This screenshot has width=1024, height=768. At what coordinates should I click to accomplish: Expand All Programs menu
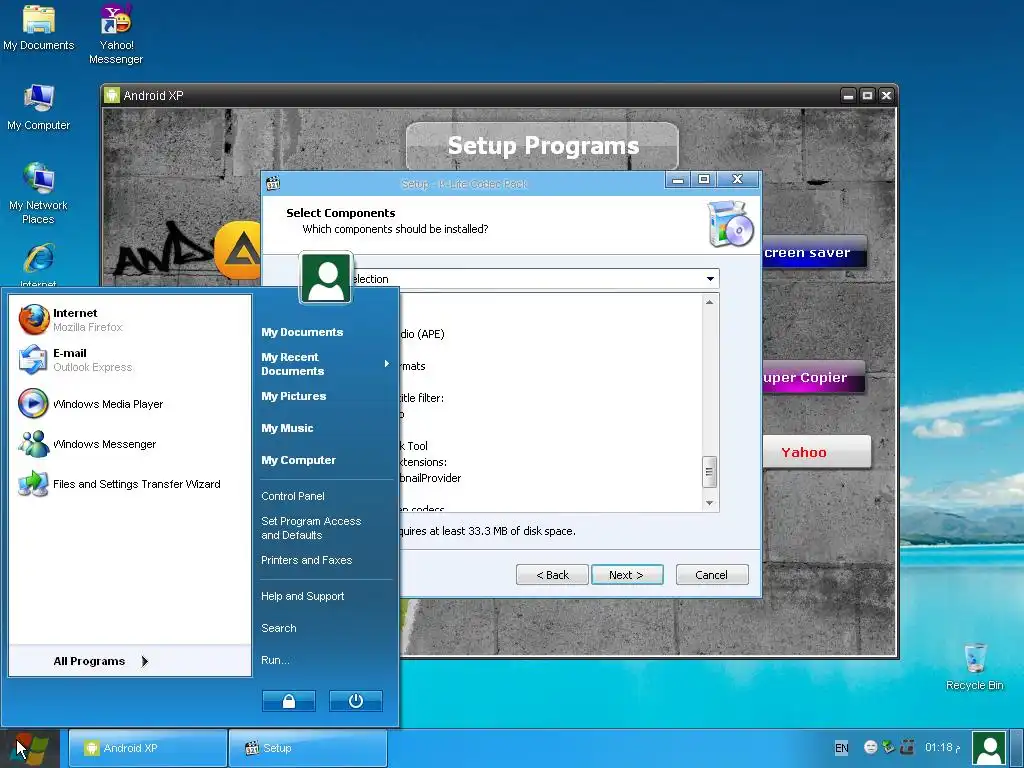(x=101, y=661)
